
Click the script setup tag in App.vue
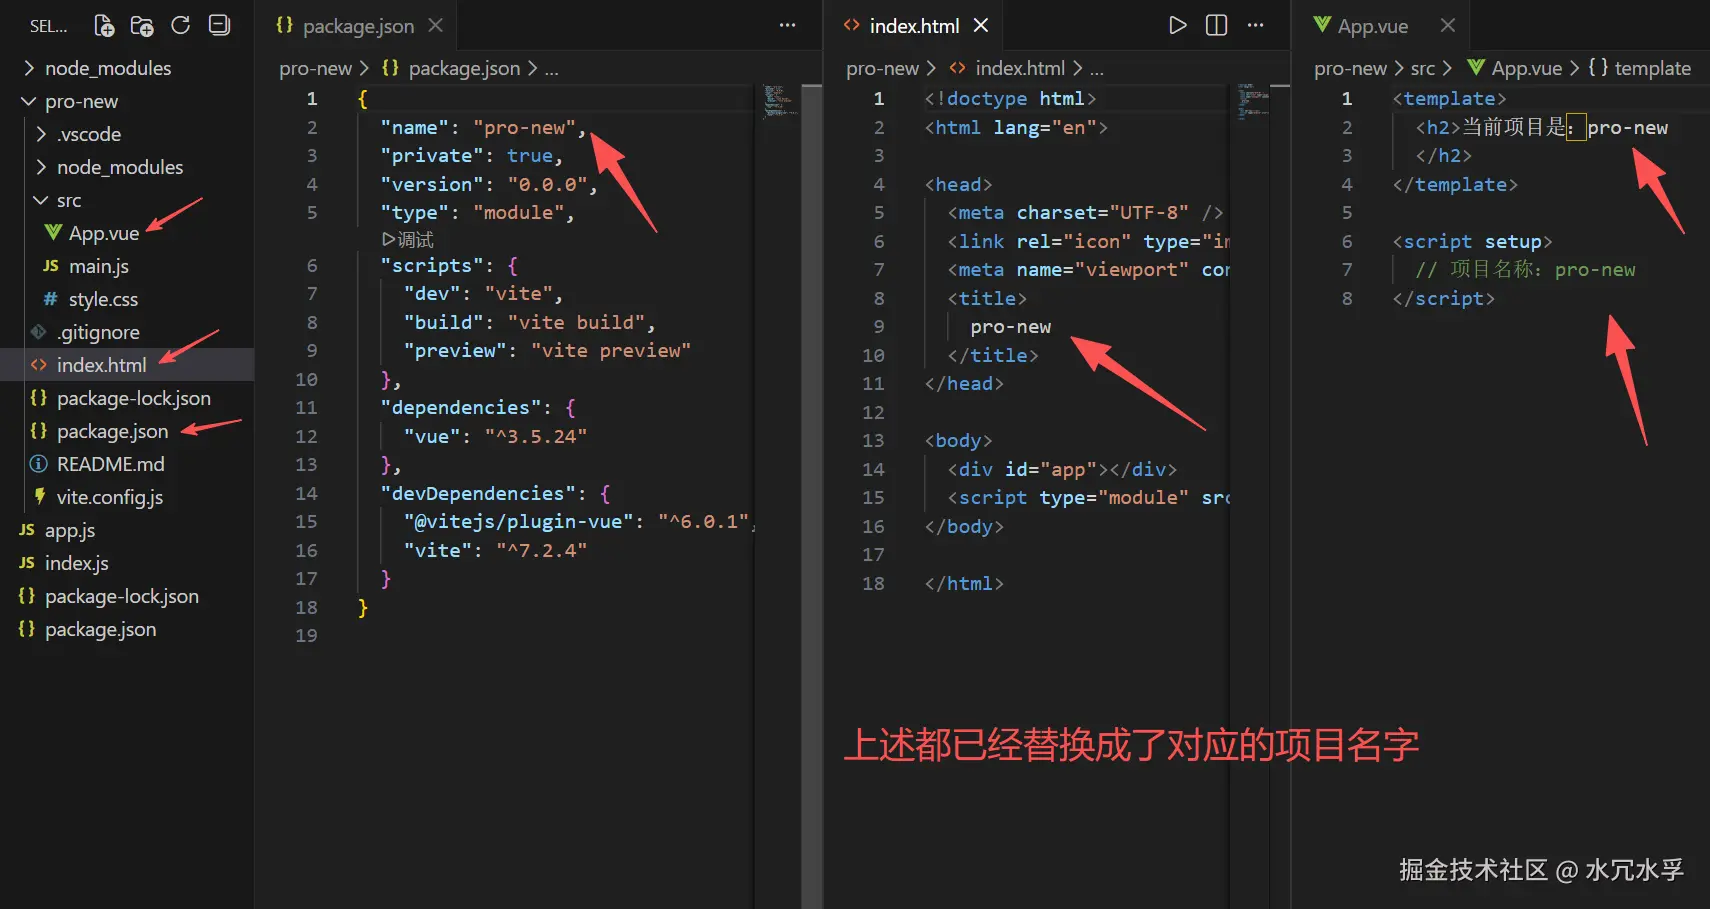tap(1472, 241)
